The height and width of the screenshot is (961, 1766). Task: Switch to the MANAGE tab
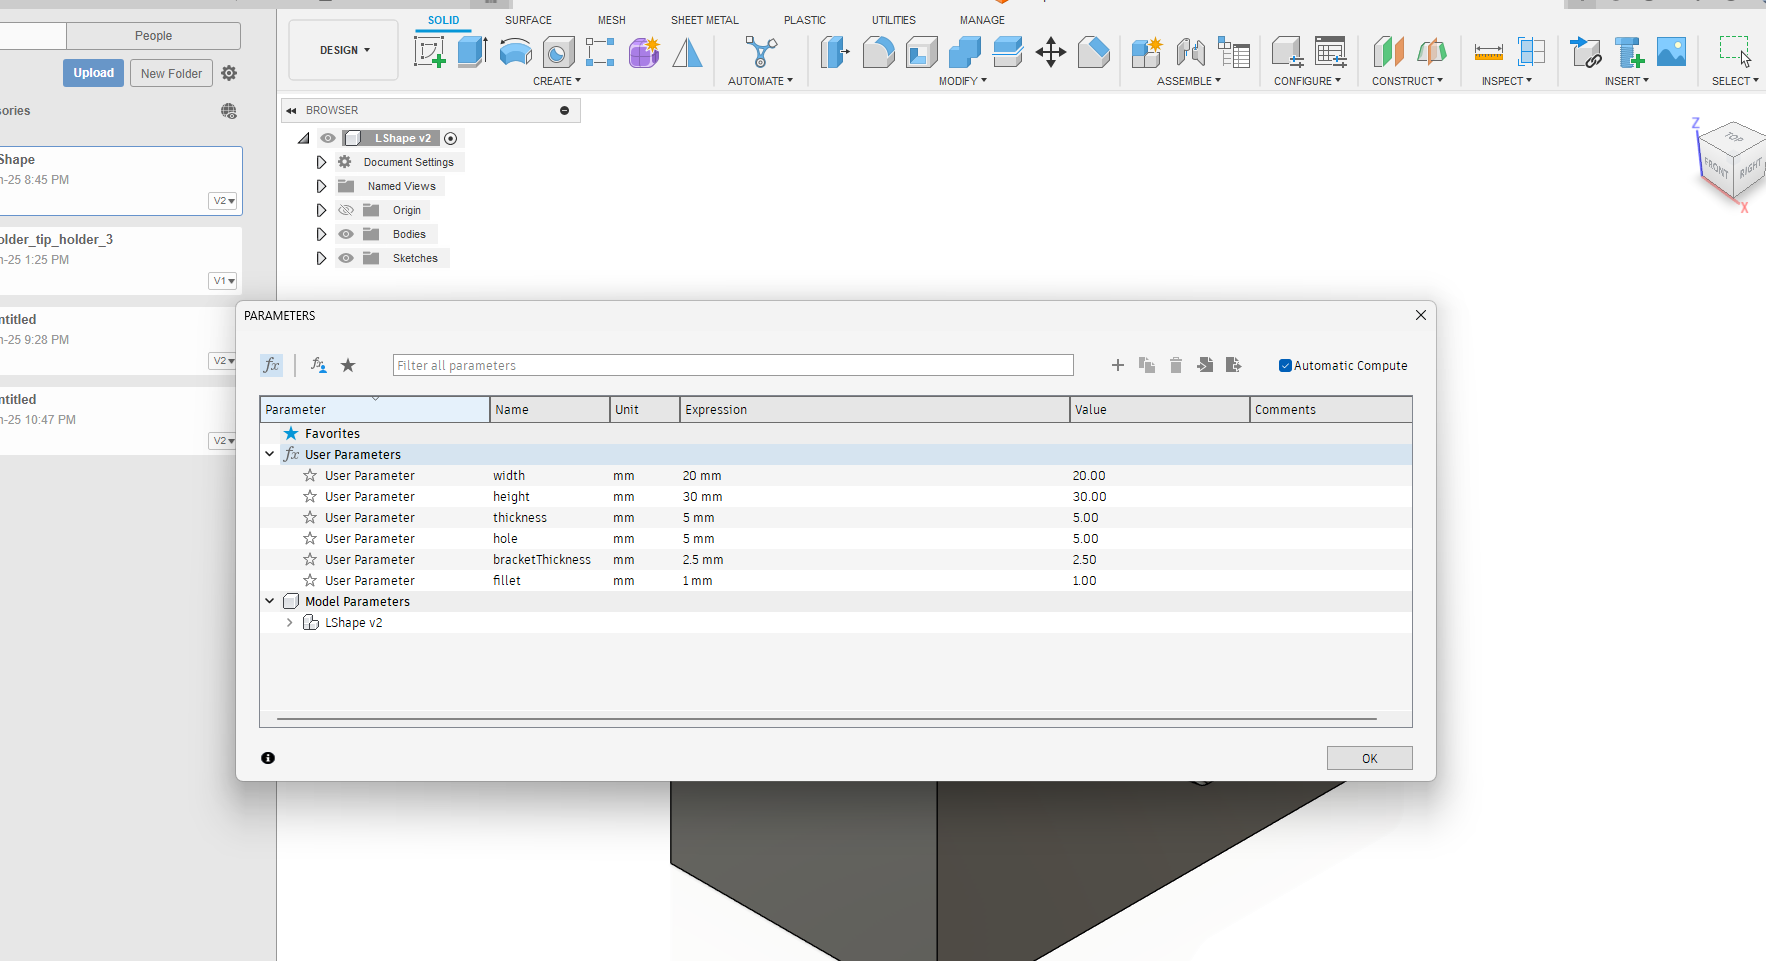tap(982, 20)
